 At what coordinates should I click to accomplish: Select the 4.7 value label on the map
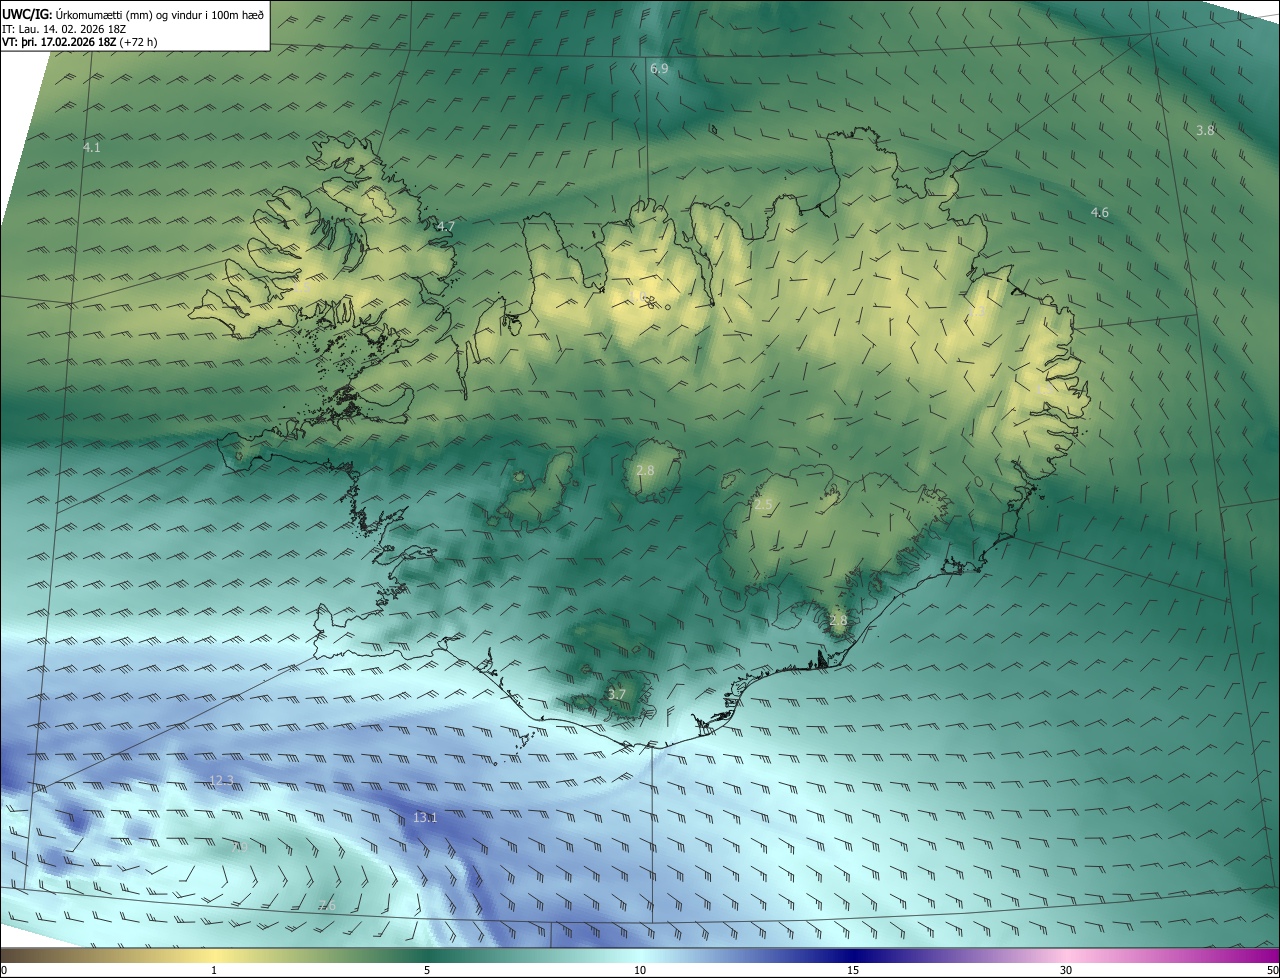tap(445, 227)
